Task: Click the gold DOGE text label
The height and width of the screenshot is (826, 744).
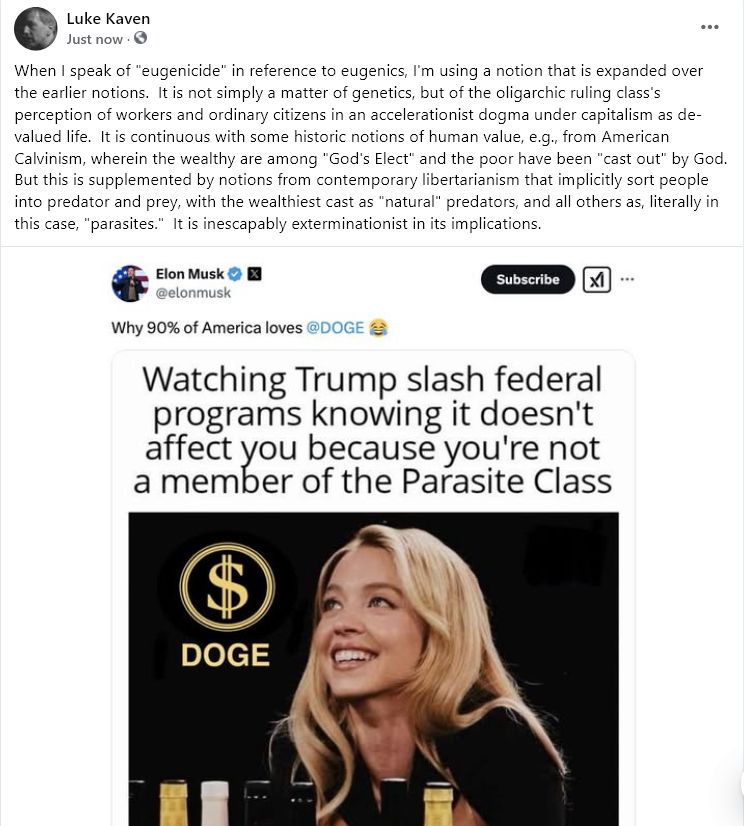Action: [x=226, y=655]
